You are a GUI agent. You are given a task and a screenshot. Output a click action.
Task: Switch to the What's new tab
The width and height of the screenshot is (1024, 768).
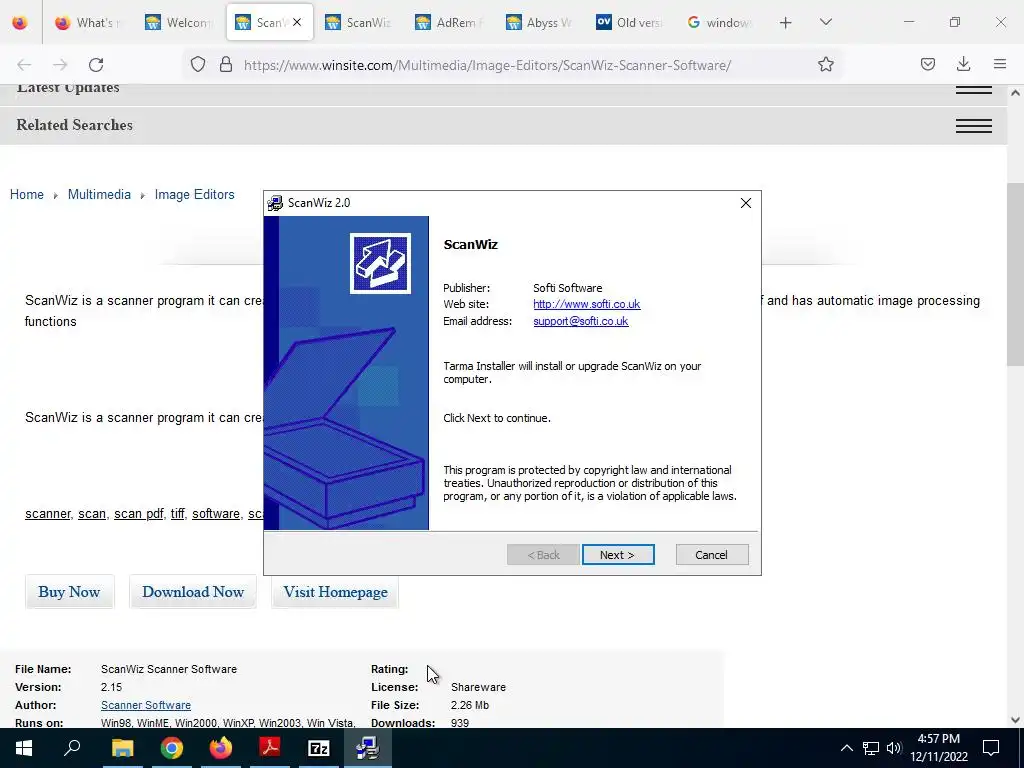click(x=88, y=23)
